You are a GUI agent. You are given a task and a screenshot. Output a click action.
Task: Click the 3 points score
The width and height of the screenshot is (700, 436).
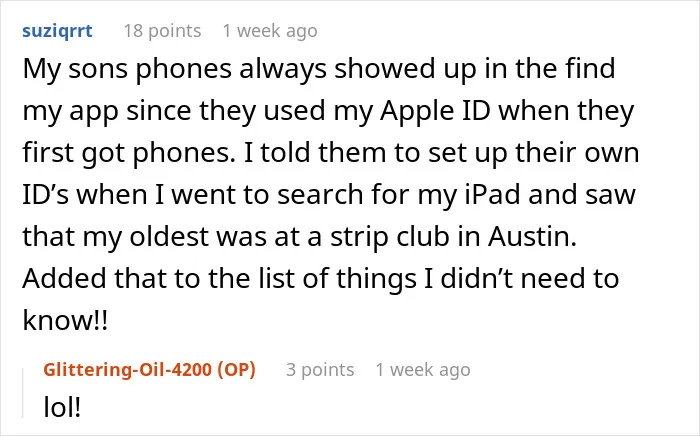coord(320,370)
